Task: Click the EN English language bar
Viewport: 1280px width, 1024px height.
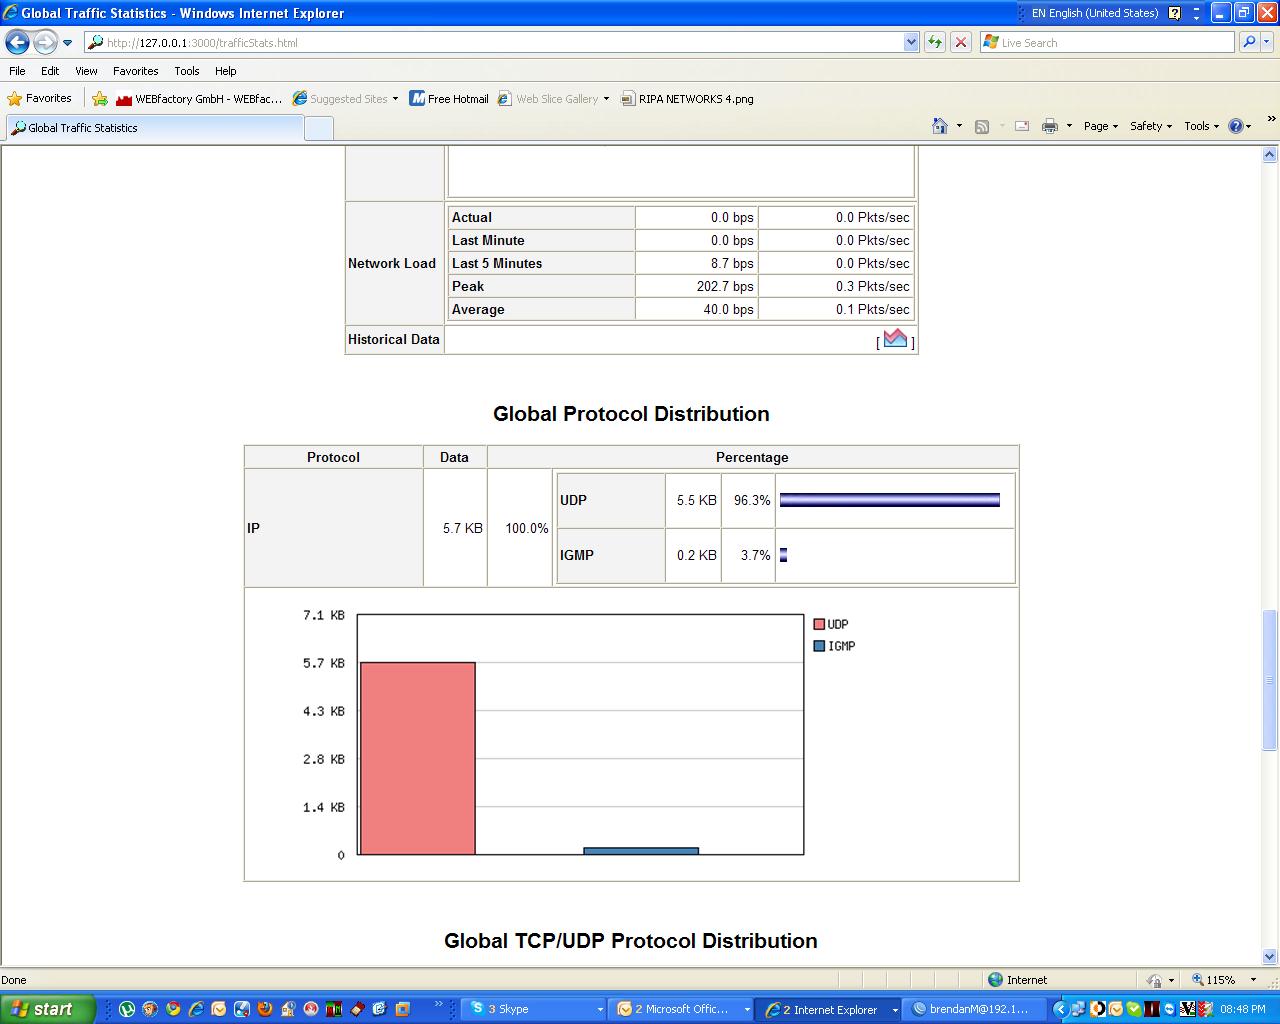Action: [1094, 13]
